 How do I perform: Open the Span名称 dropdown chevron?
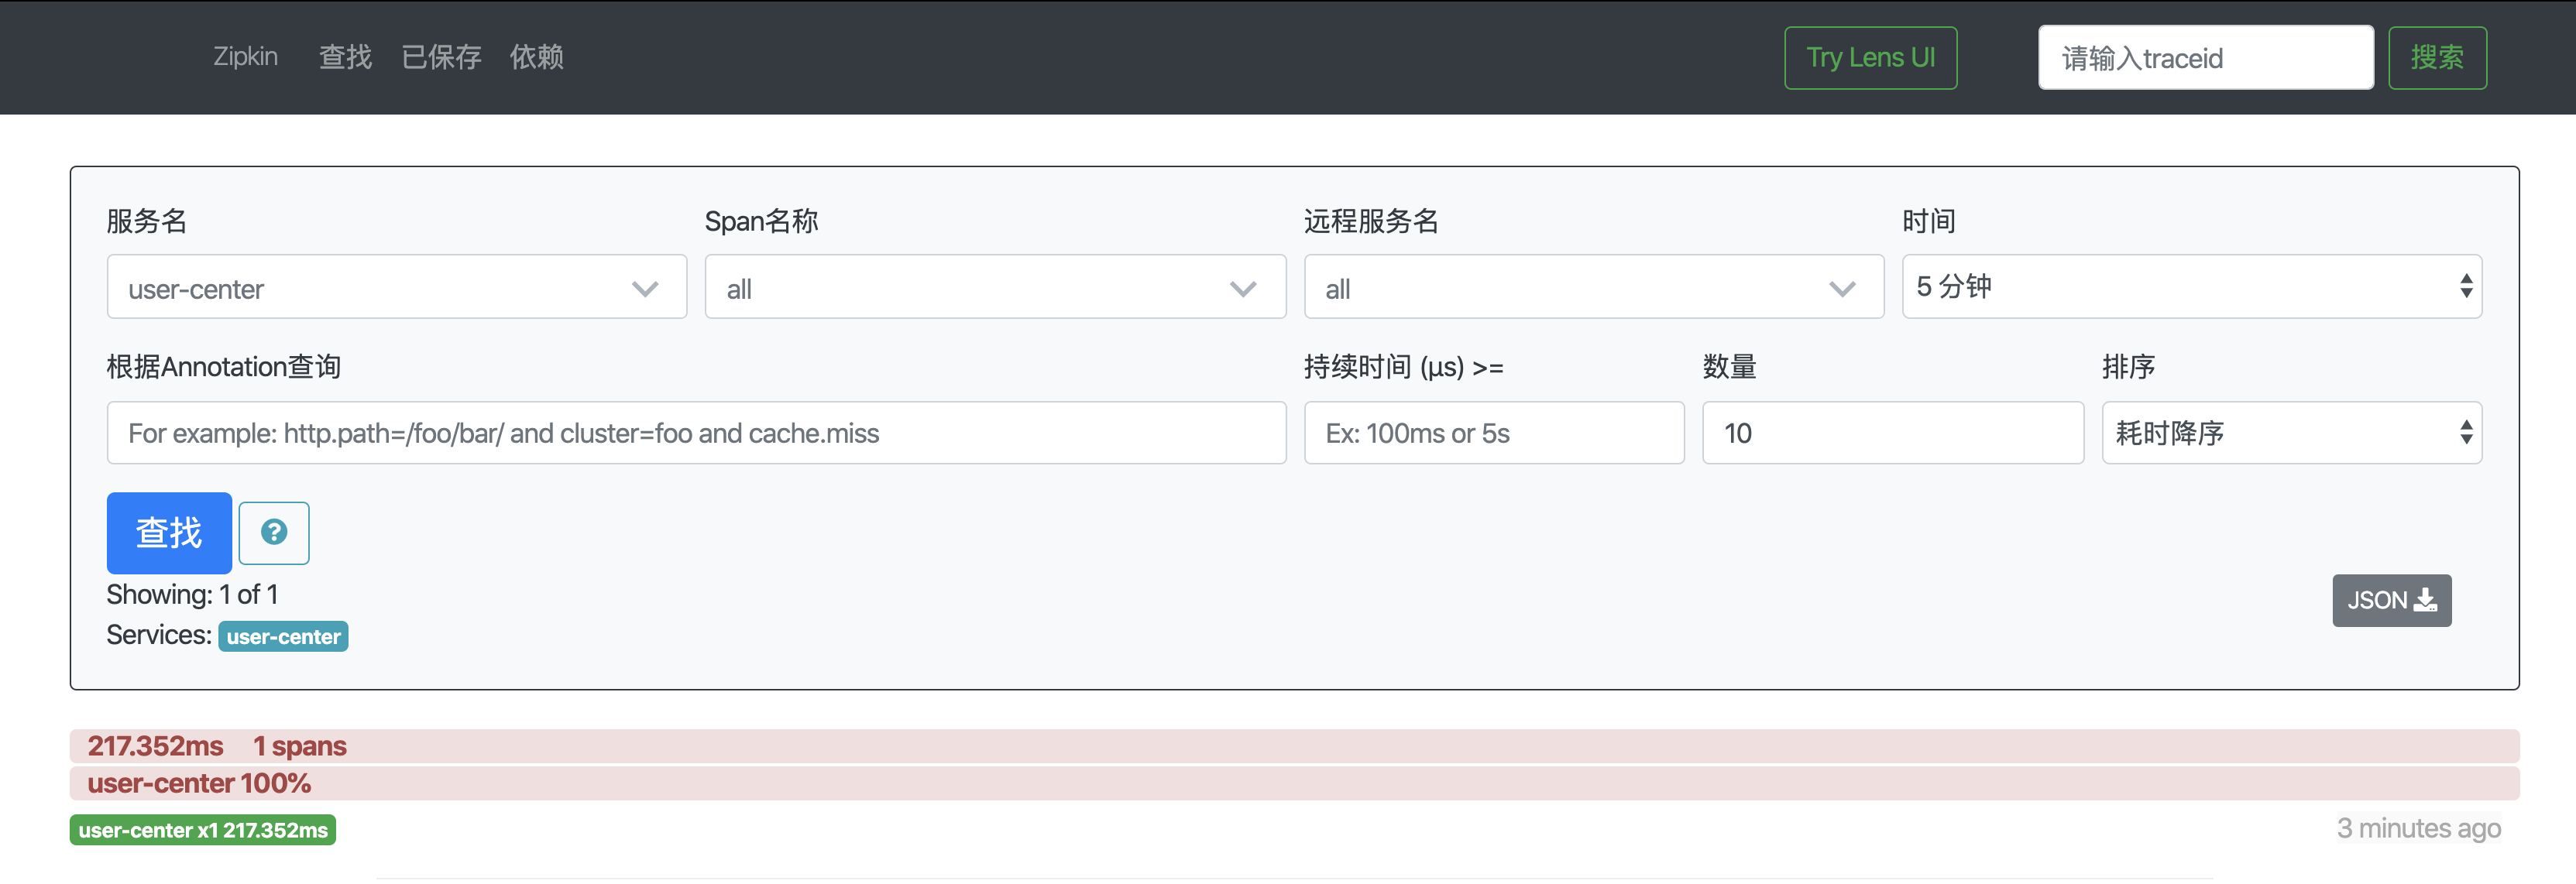click(x=1242, y=289)
